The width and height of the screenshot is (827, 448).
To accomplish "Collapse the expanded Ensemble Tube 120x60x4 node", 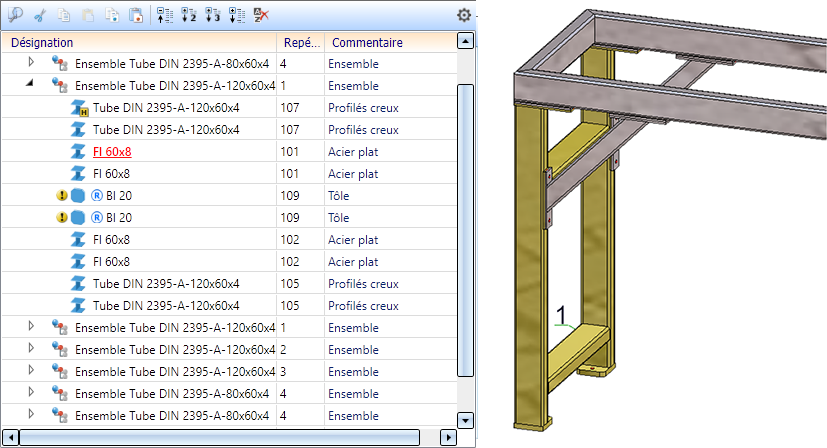I will tap(30, 85).
